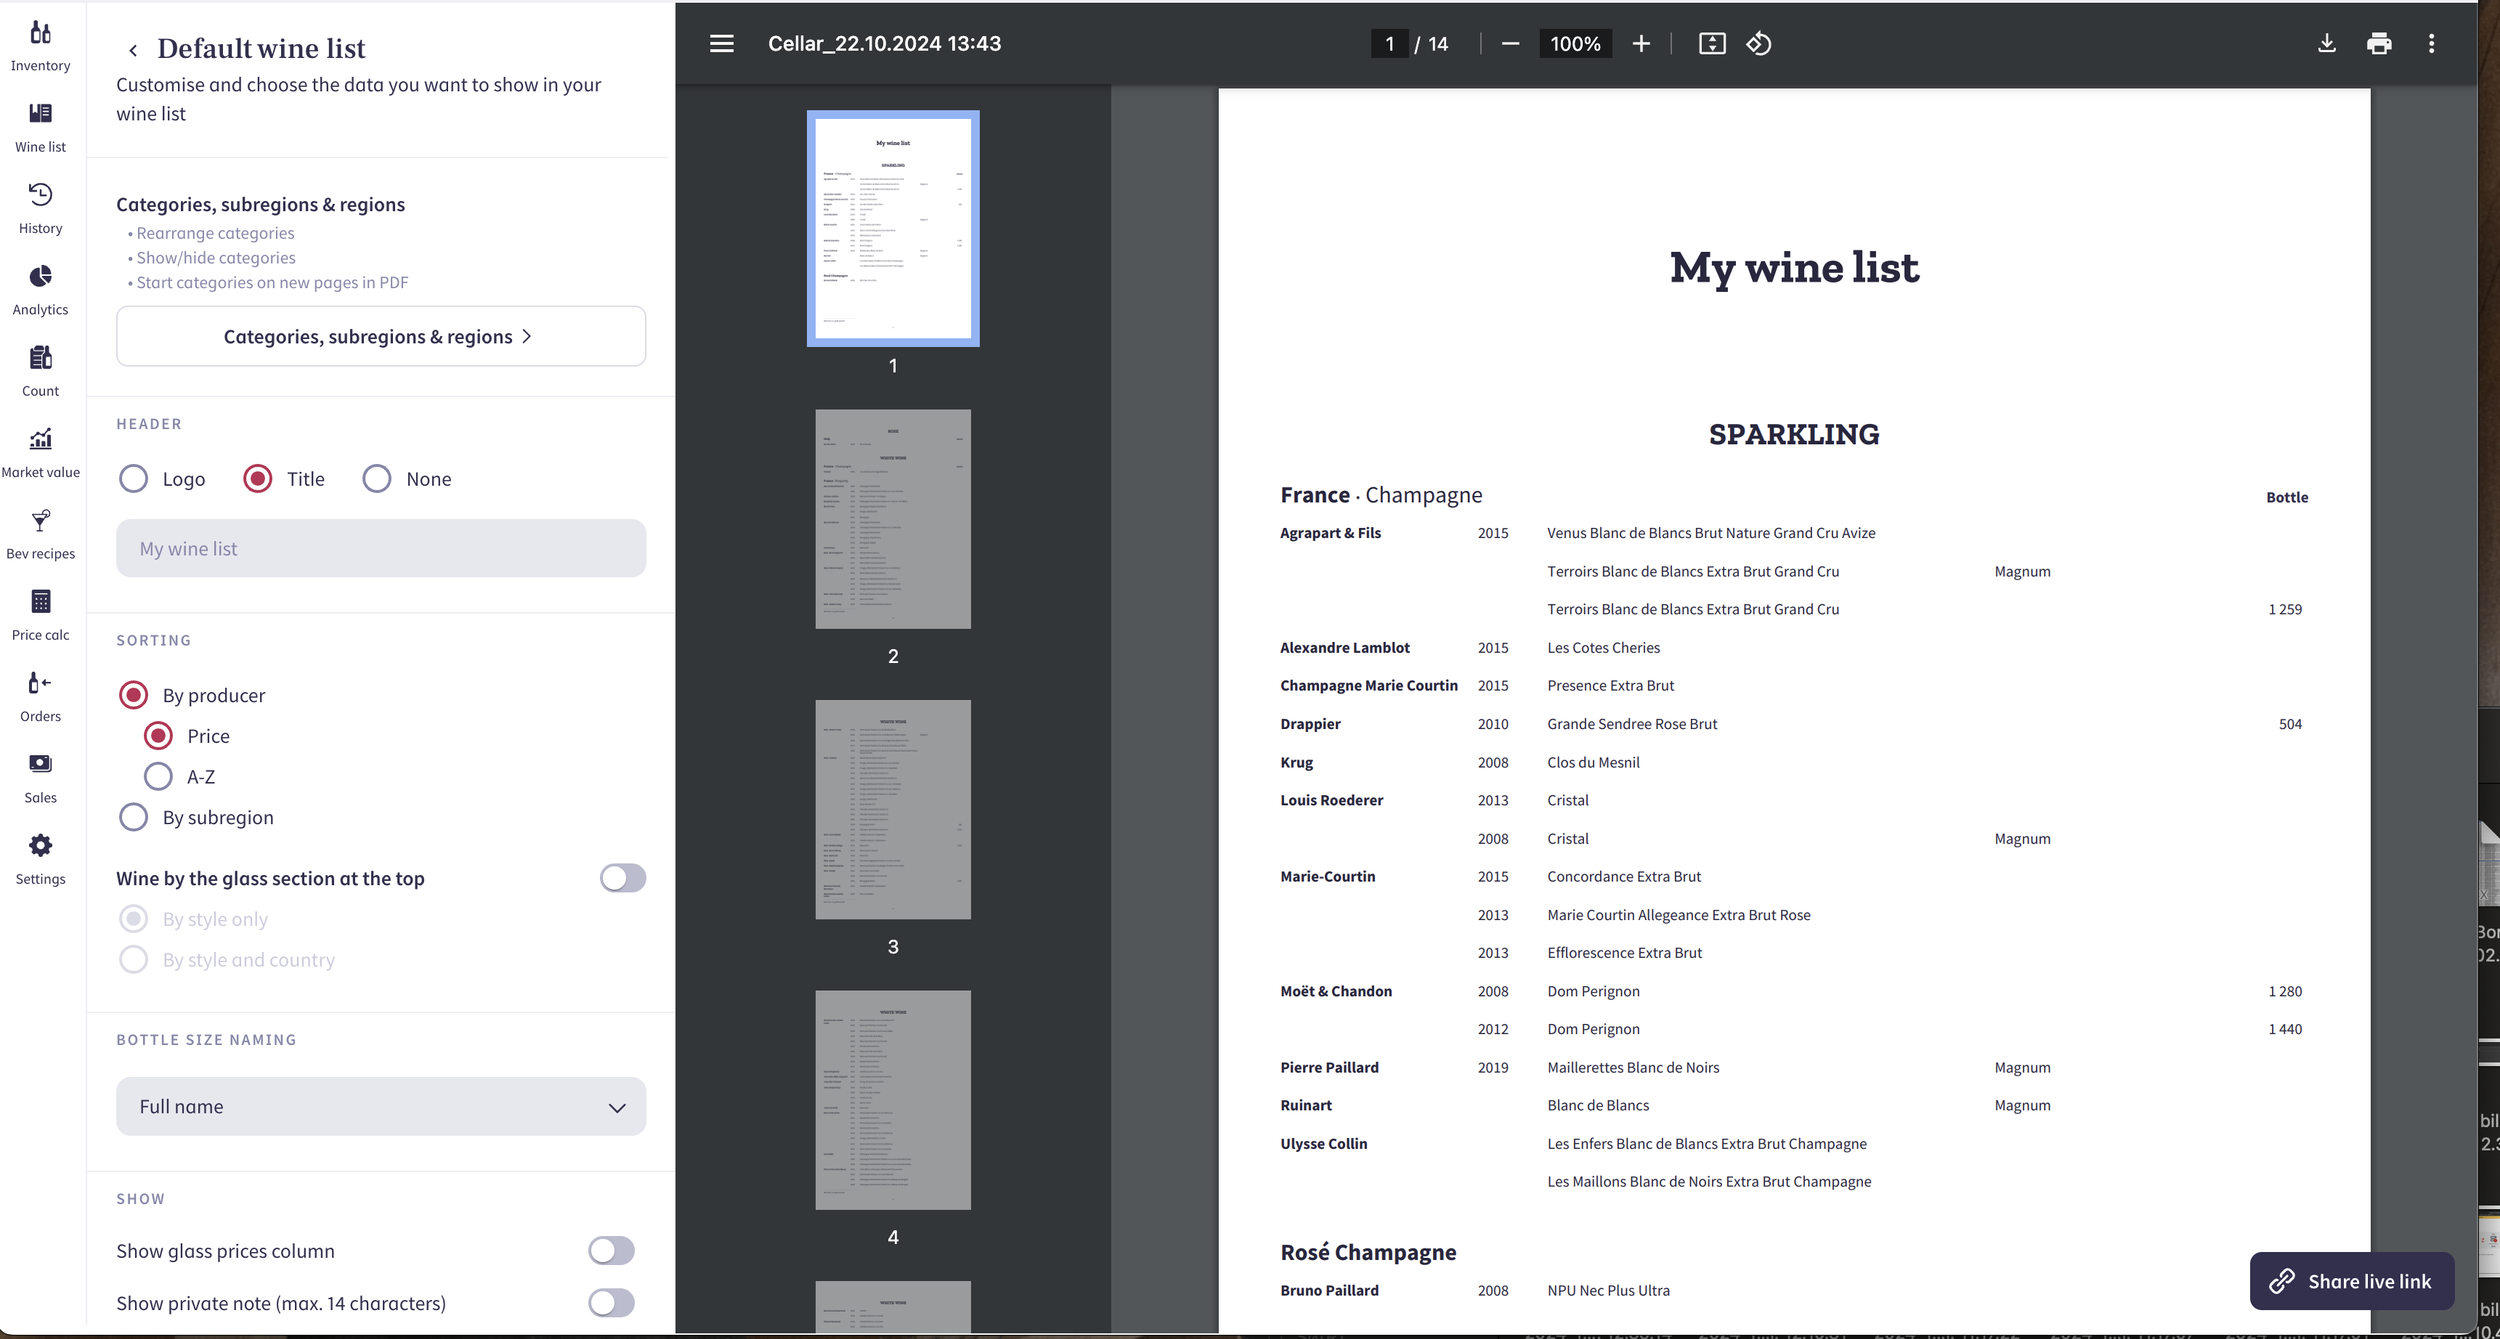Viewport: 2500px width, 1339px height.
Task: Click the fit to page icon
Action: [1711, 44]
